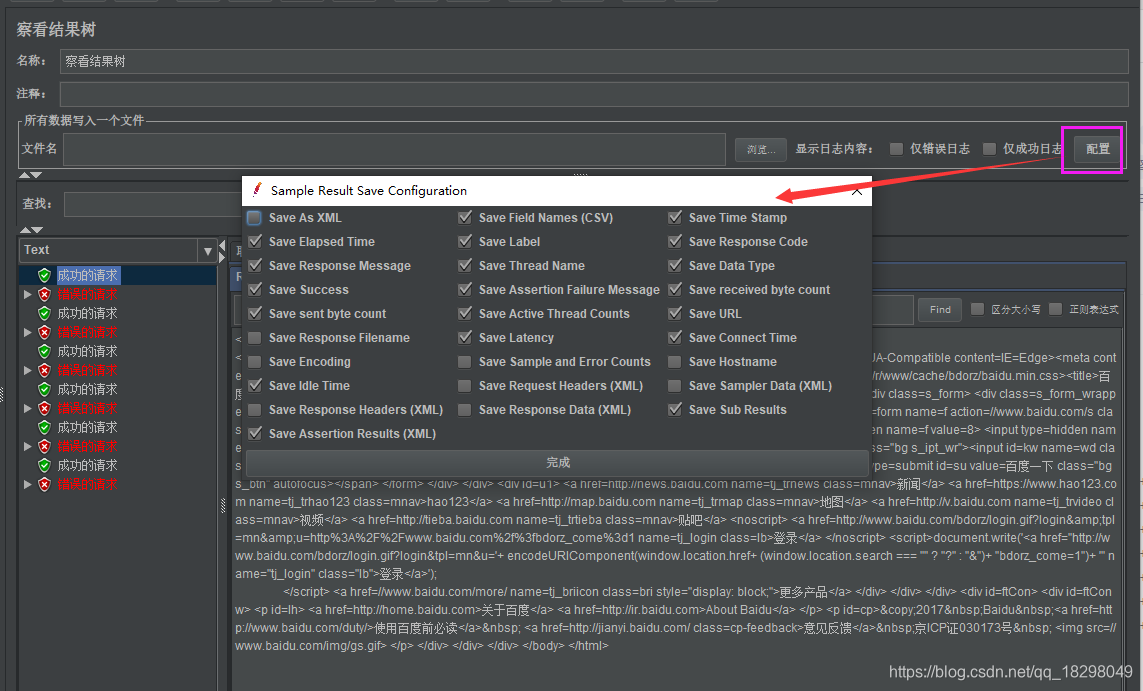Click the 名称 input field
The image size is (1143, 691).
tap(400, 61)
